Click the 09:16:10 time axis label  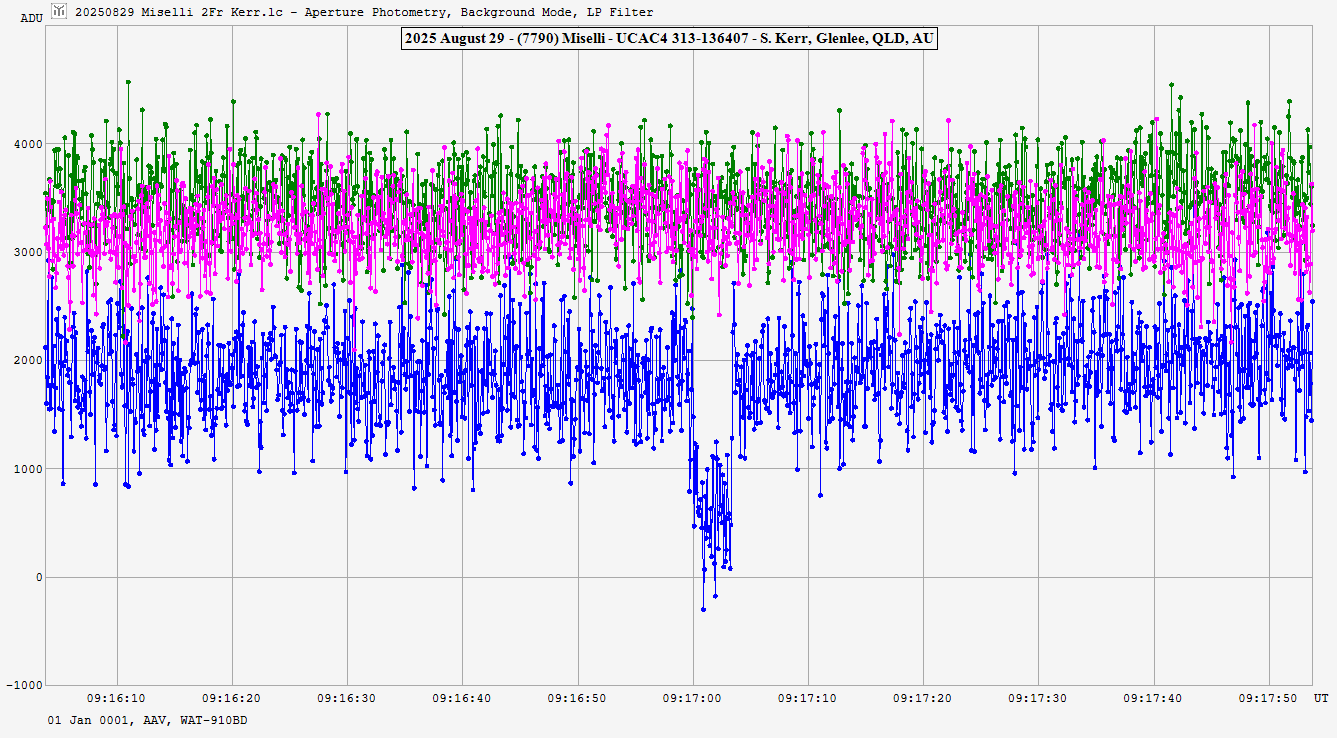tap(117, 698)
